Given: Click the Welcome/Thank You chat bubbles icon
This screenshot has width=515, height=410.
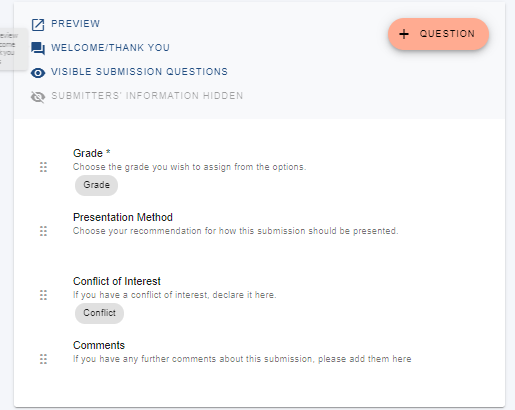Looking at the screenshot, I should point(38,48).
